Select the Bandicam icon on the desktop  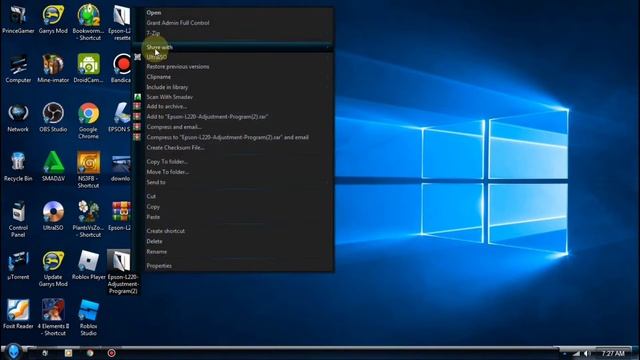coord(121,68)
